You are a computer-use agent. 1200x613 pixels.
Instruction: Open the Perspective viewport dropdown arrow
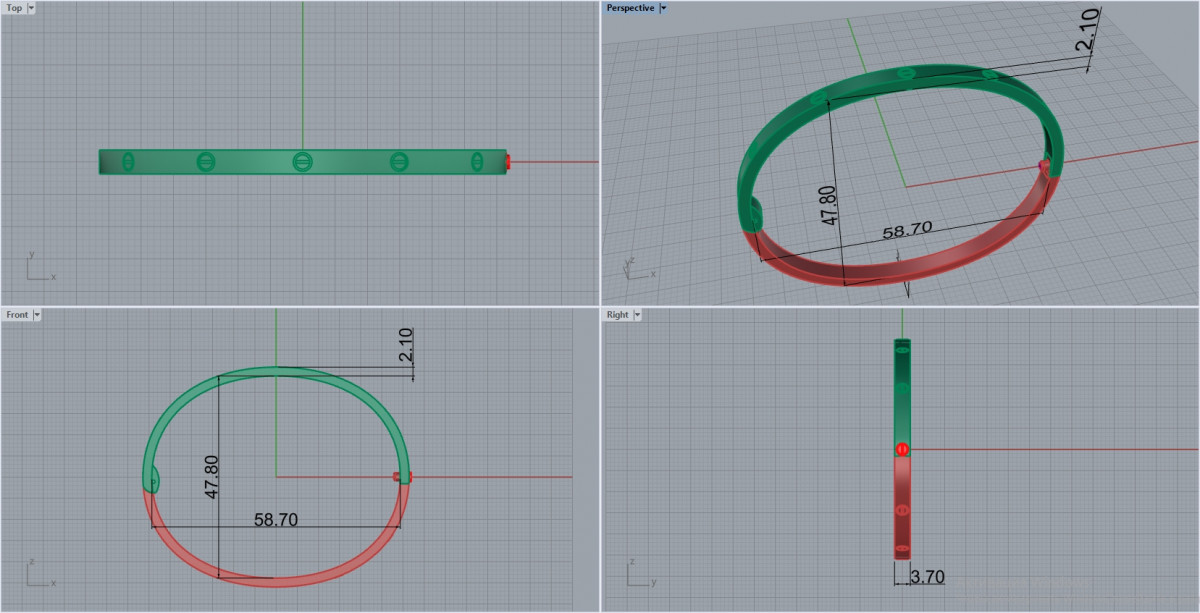664,8
